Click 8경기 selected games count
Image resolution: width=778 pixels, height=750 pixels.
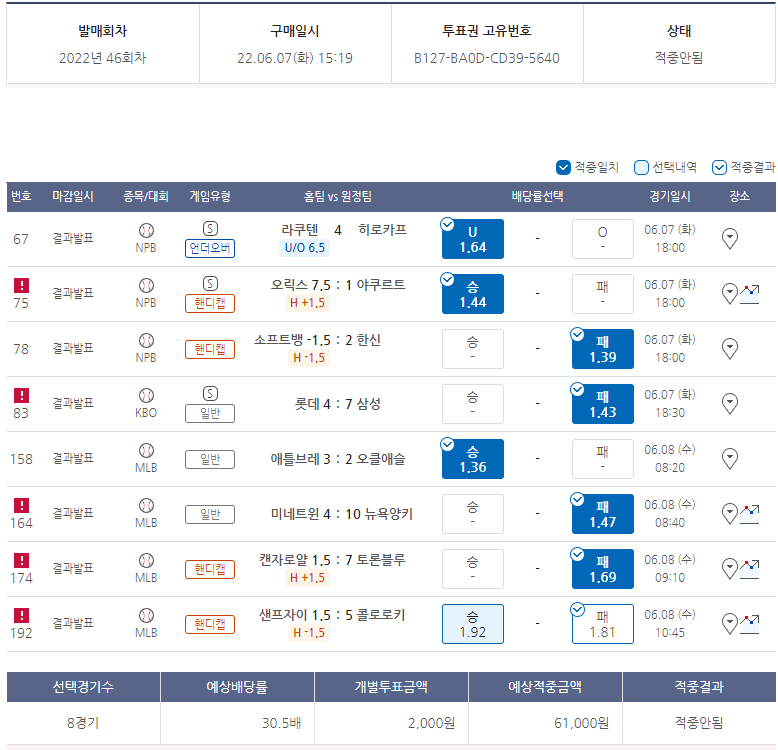tap(83, 723)
